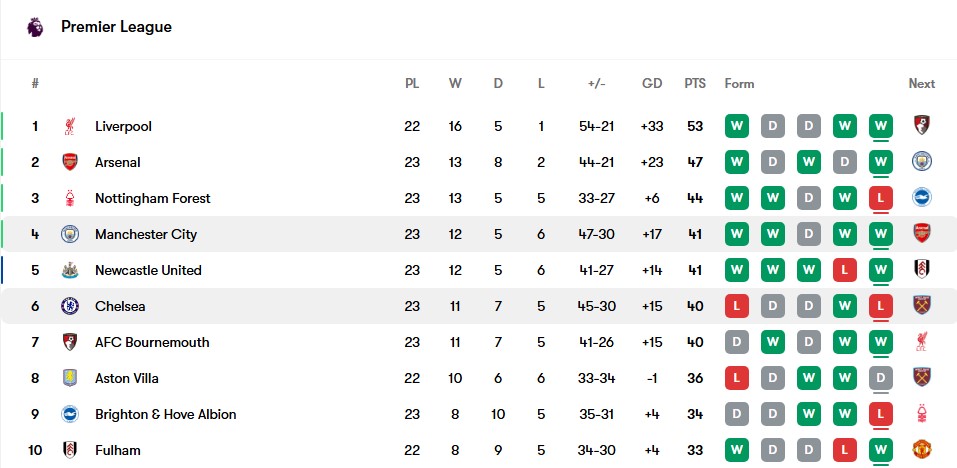Open Chelsea's first red L form badge
This screenshot has height=468, width=957.
click(x=737, y=306)
